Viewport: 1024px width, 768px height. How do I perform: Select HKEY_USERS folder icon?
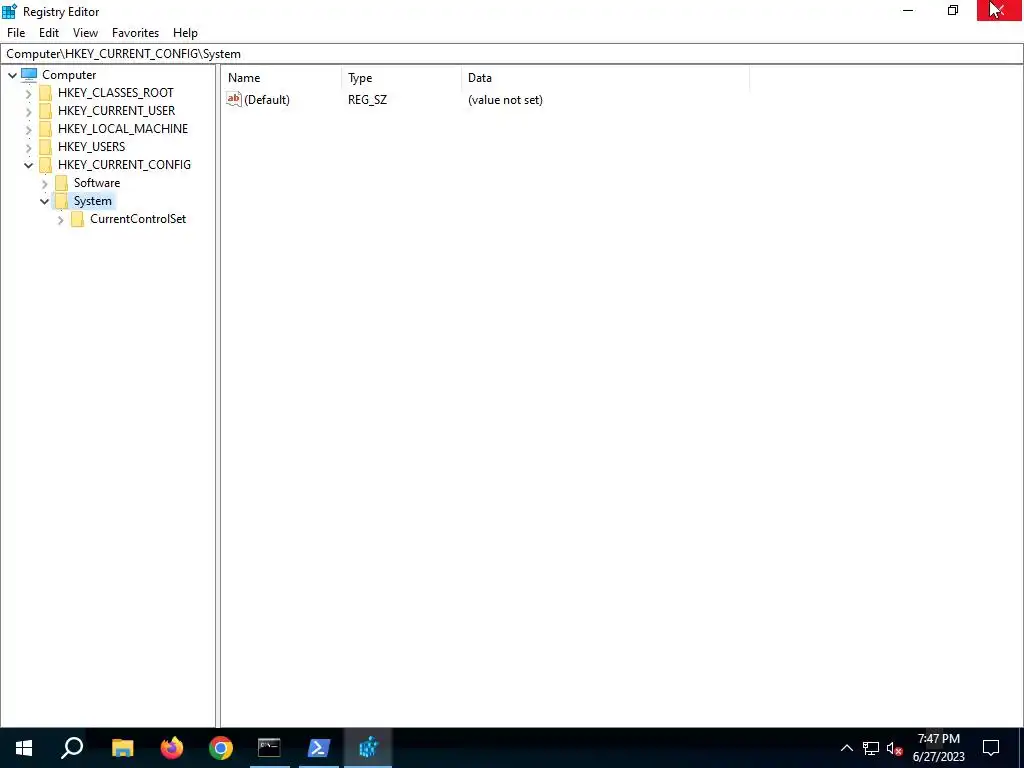pos(46,147)
